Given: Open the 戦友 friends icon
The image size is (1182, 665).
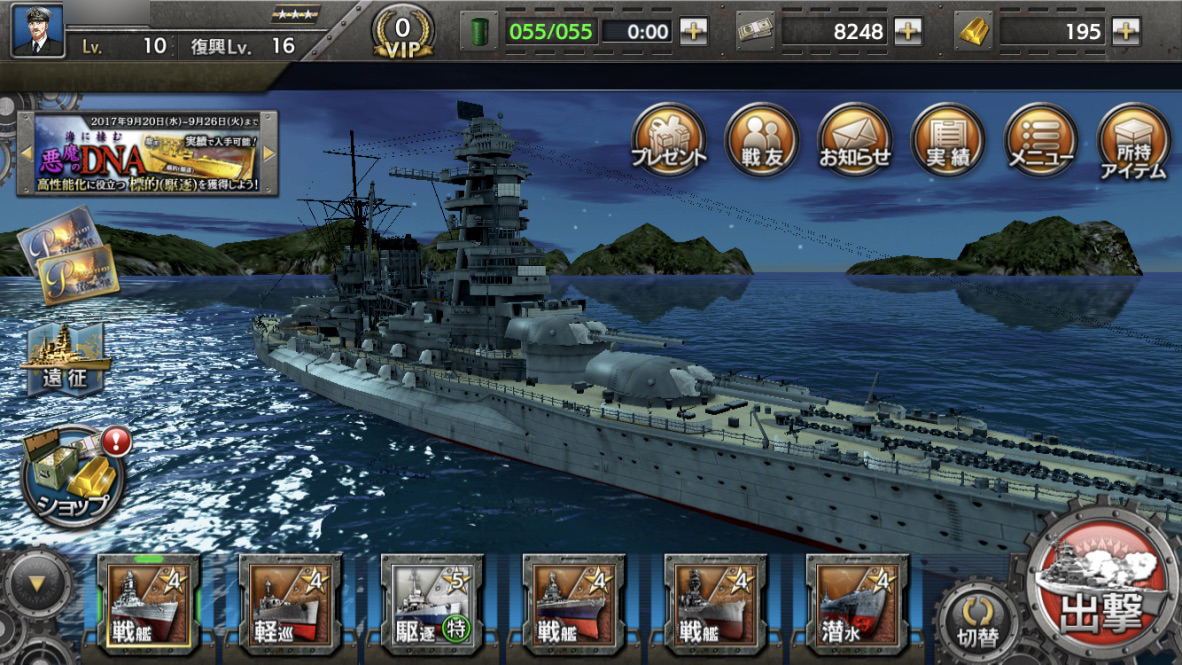Looking at the screenshot, I should [x=761, y=140].
